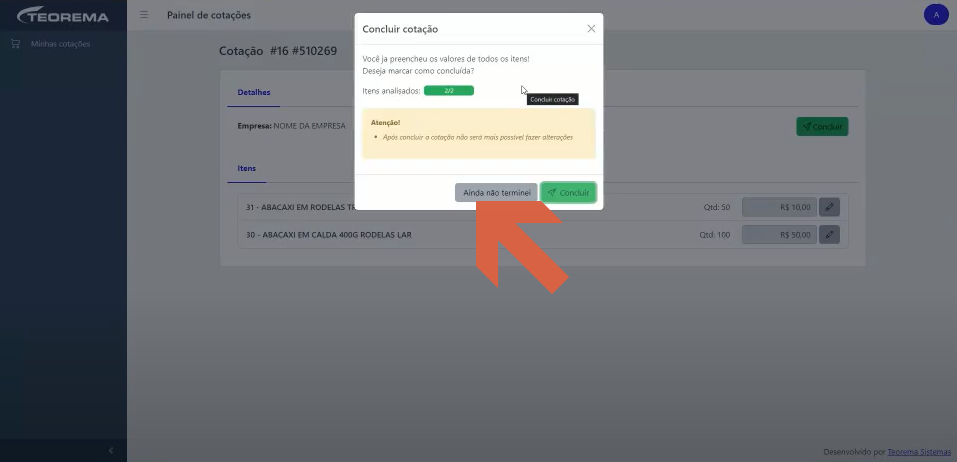Confirm with the green Concluir dialog button

[569, 193]
